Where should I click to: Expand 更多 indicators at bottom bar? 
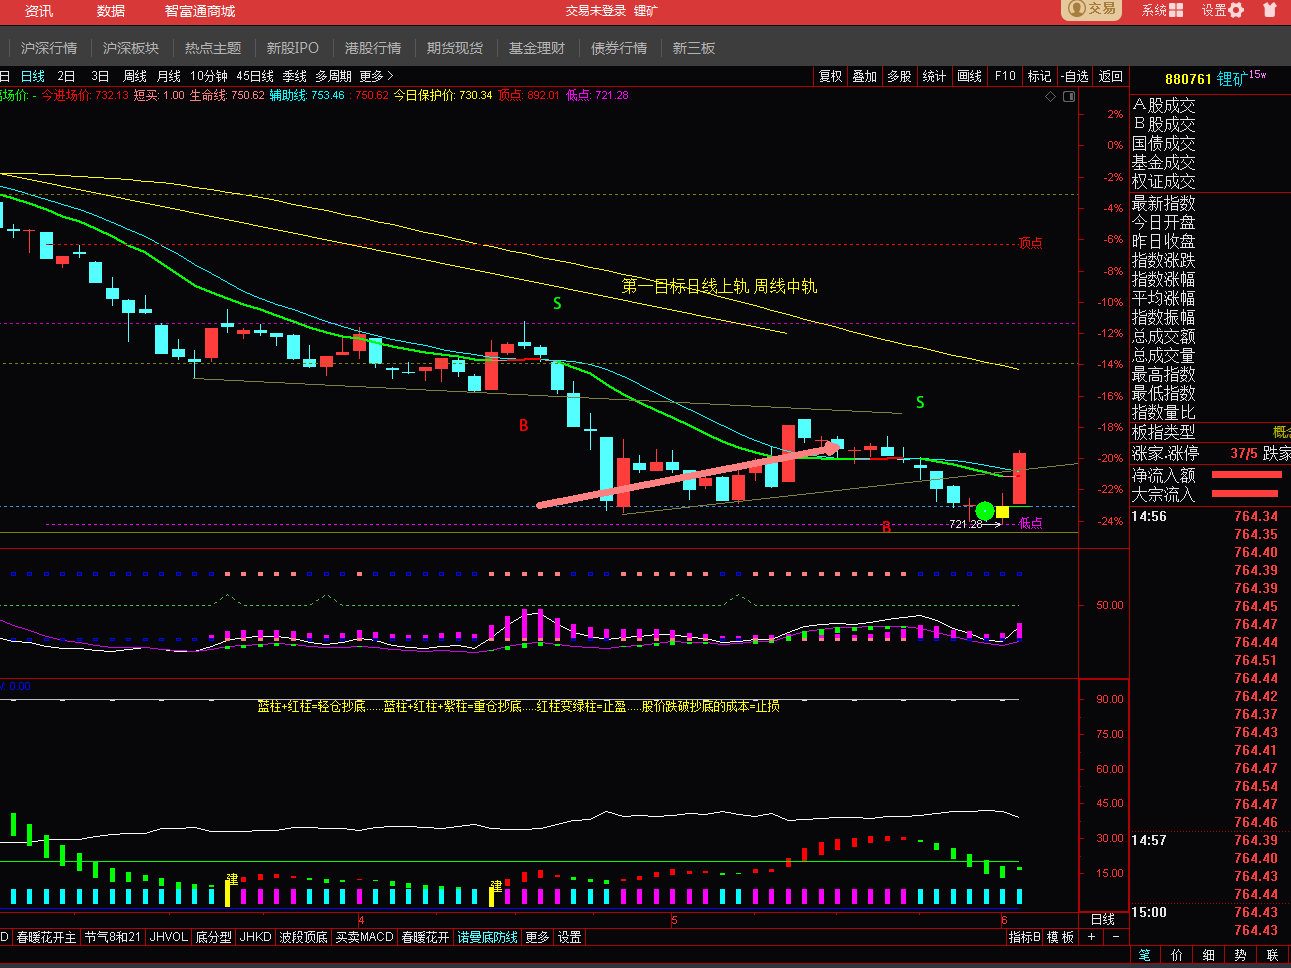point(537,937)
